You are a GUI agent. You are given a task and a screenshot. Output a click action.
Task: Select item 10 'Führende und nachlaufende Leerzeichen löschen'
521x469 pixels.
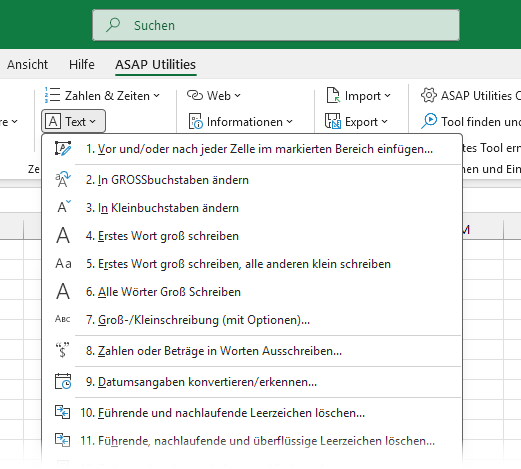[252, 413]
